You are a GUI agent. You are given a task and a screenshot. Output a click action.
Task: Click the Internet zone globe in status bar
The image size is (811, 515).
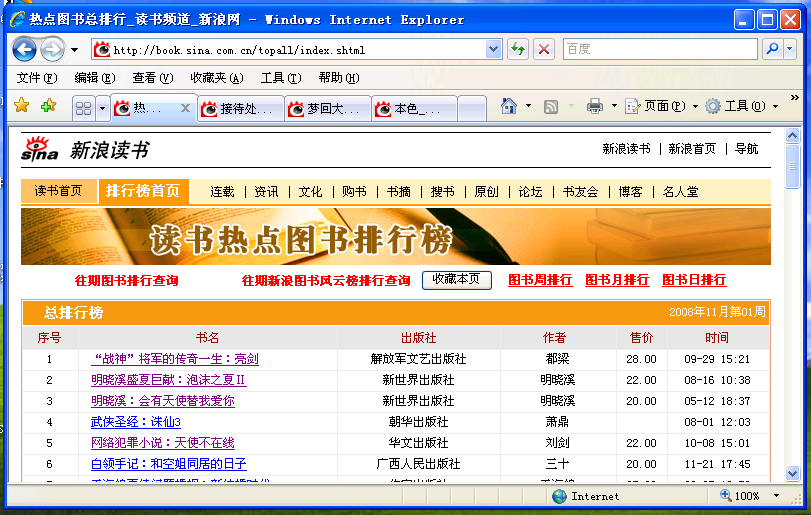559,496
